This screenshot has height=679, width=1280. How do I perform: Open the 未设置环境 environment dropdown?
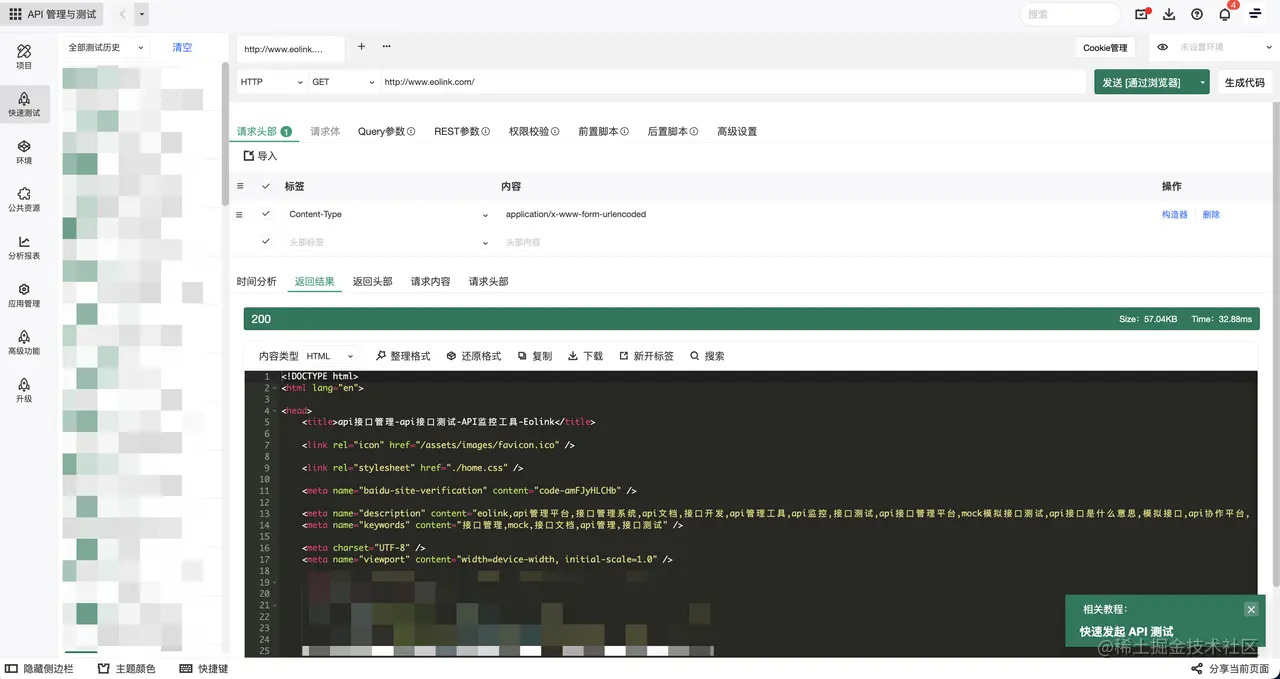[x=1223, y=47]
